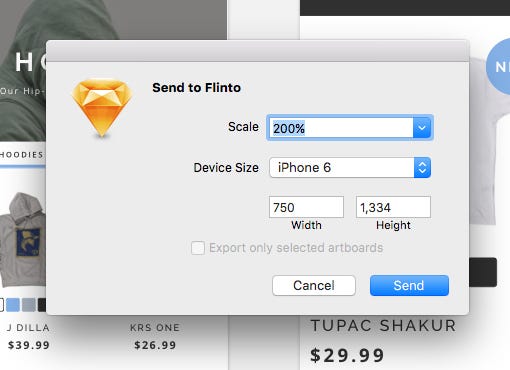
Task: Enable Export only selected artboards checkbox
Action: [198, 248]
